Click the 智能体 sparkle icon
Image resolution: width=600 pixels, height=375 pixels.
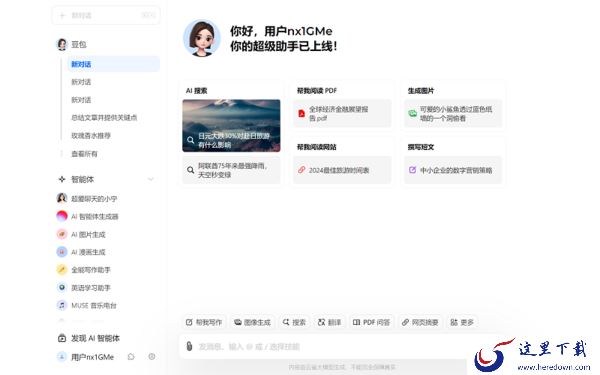coord(62,179)
